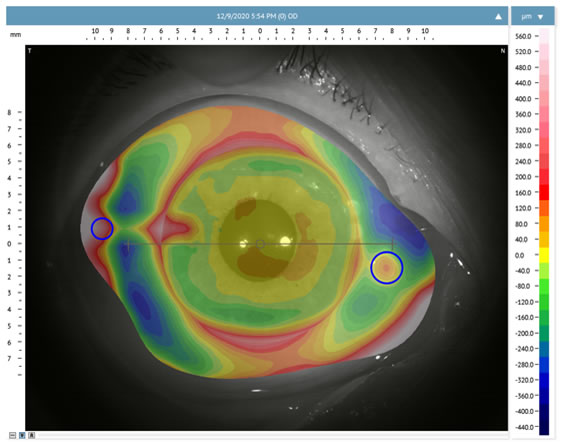Pick the dark blue -320.0 scale band
Screen dimensions: 563x443
pos(544,380)
